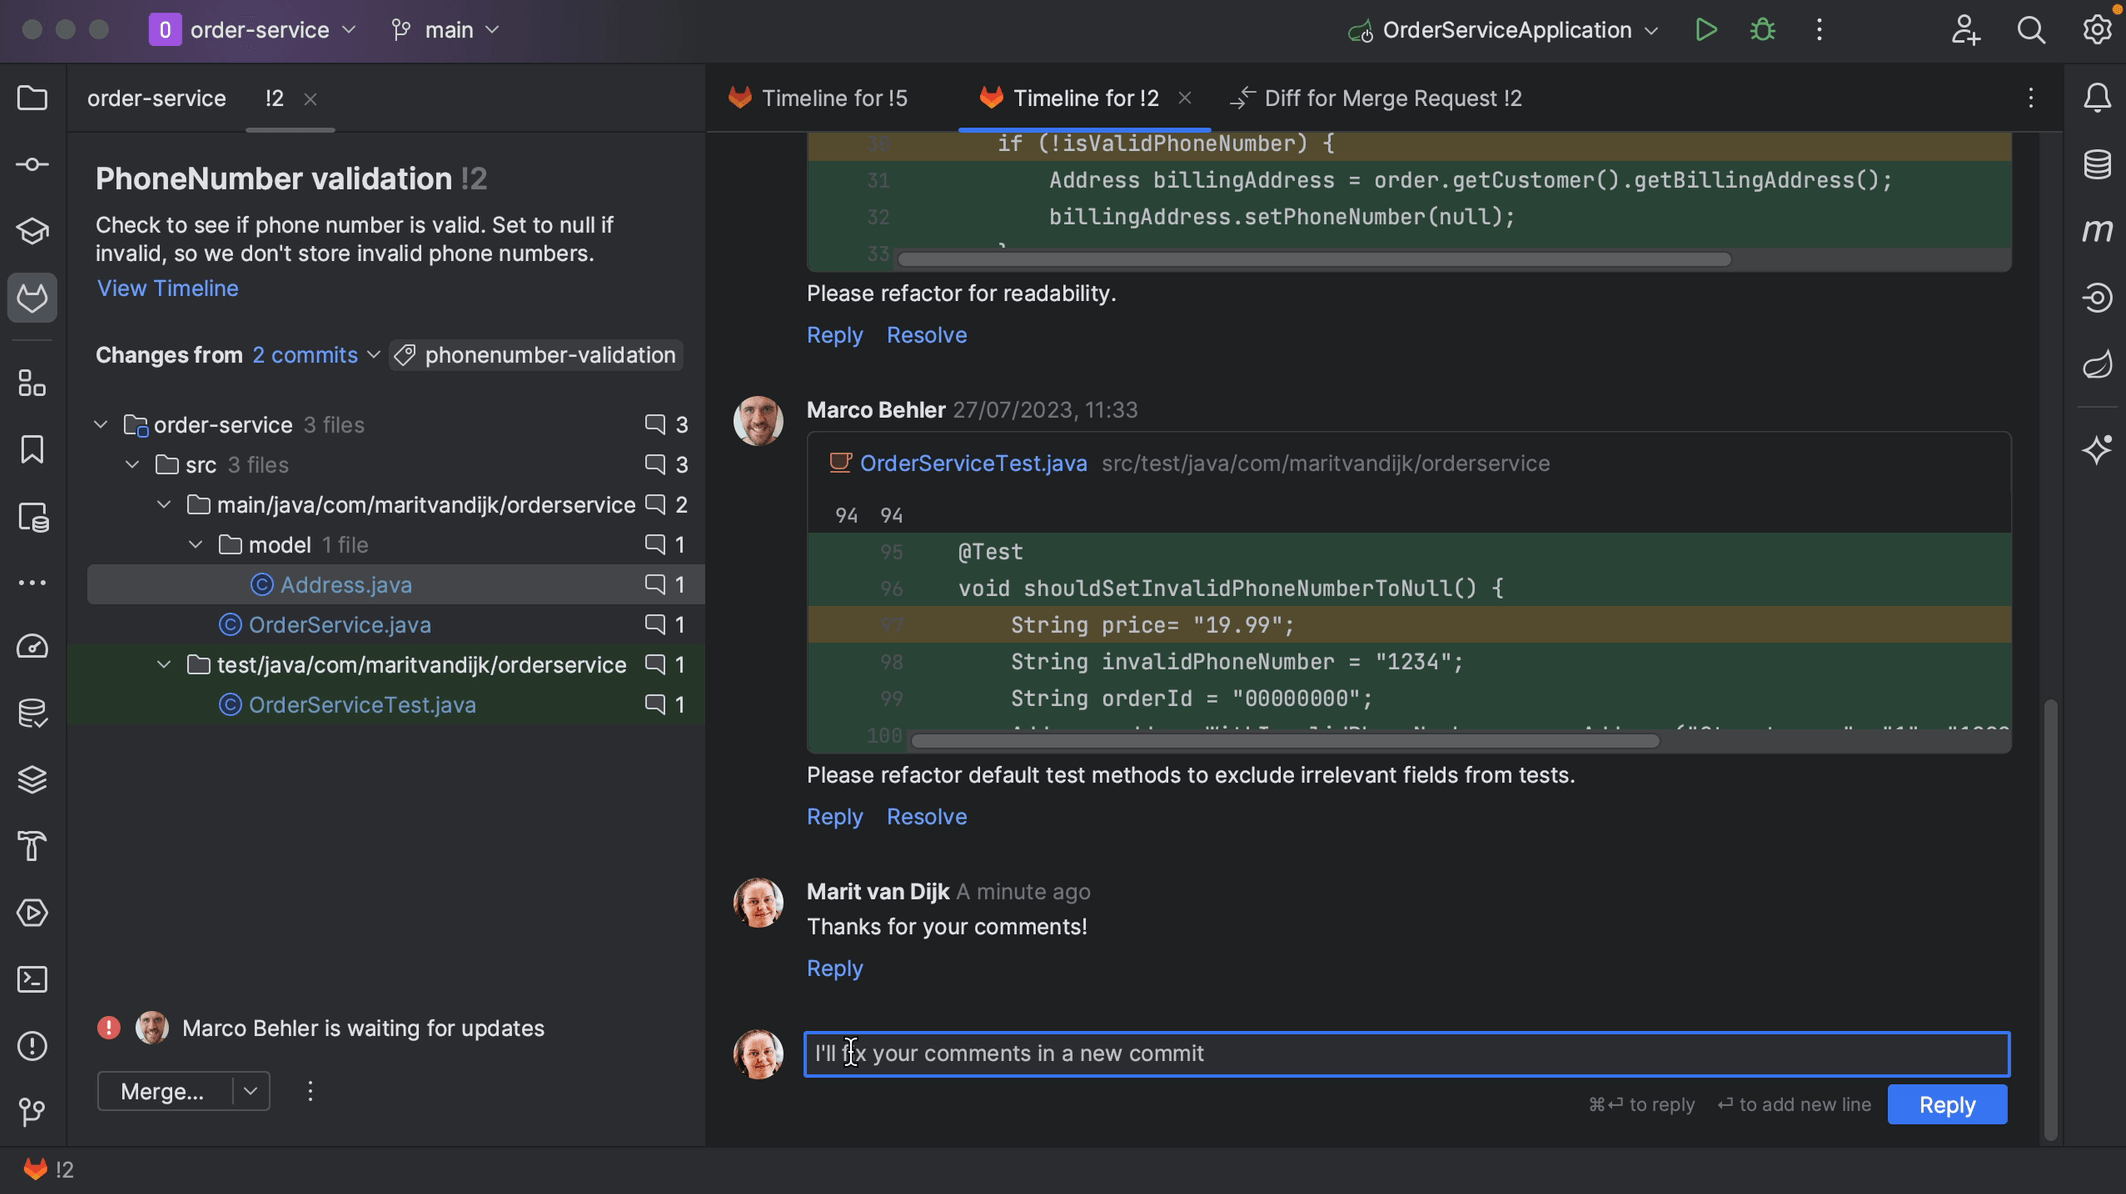Open the Terminal tool window
The width and height of the screenshot is (2126, 1194).
[32, 979]
